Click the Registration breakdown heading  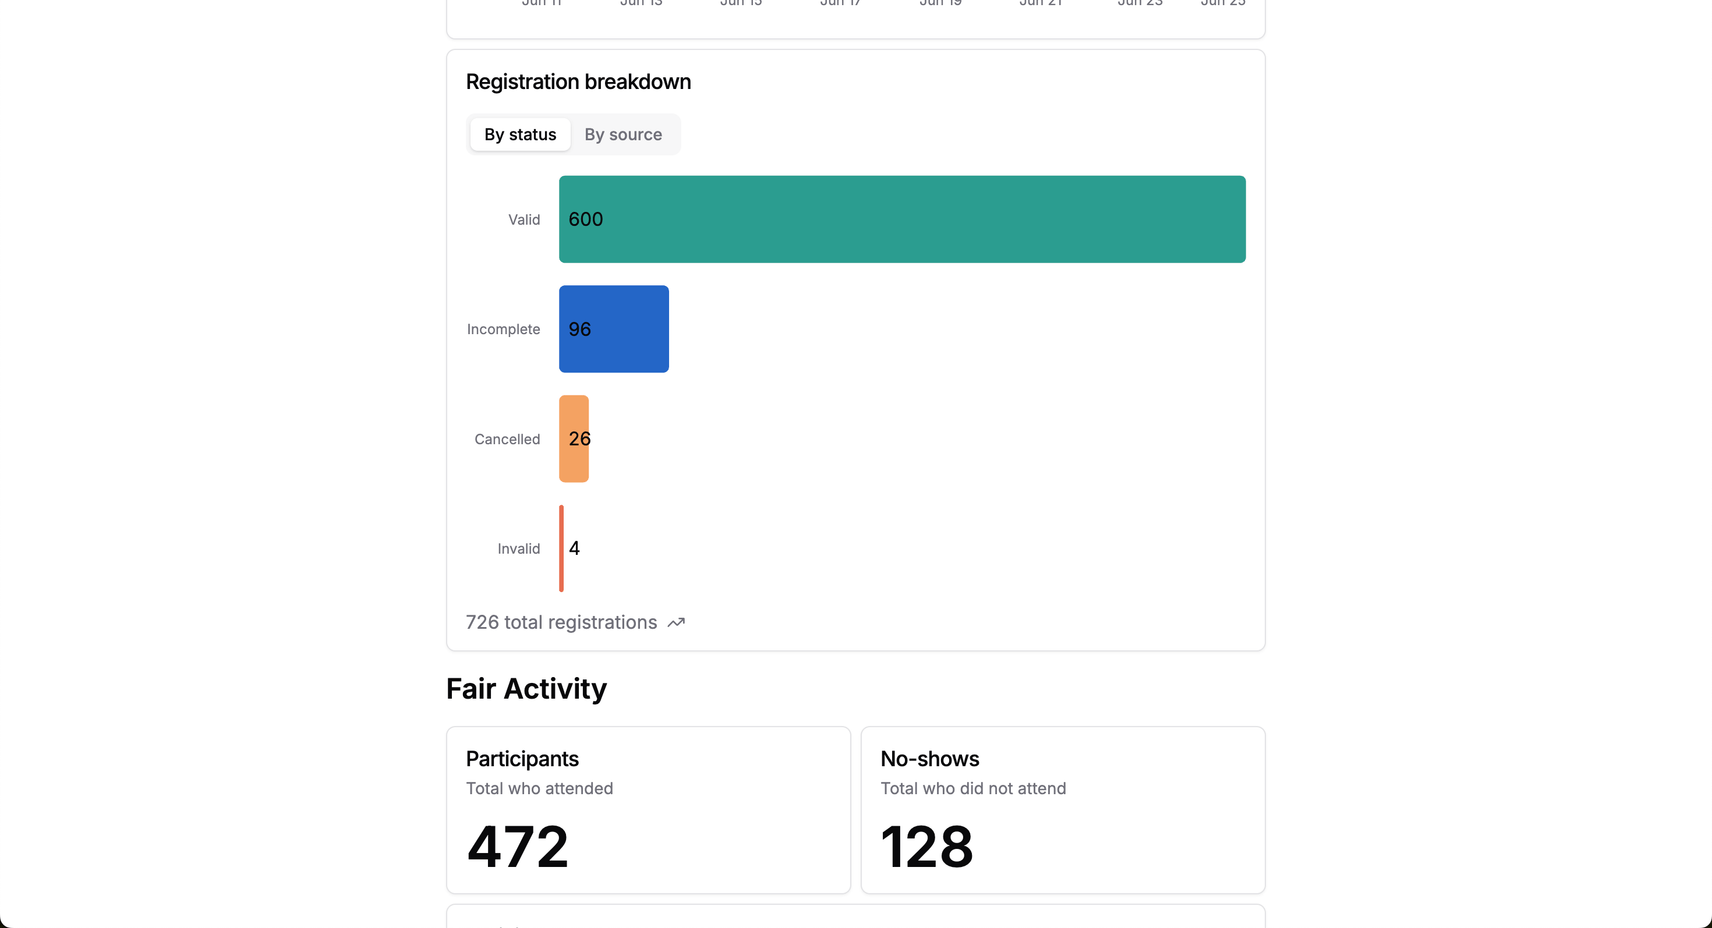(x=578, y=82)
